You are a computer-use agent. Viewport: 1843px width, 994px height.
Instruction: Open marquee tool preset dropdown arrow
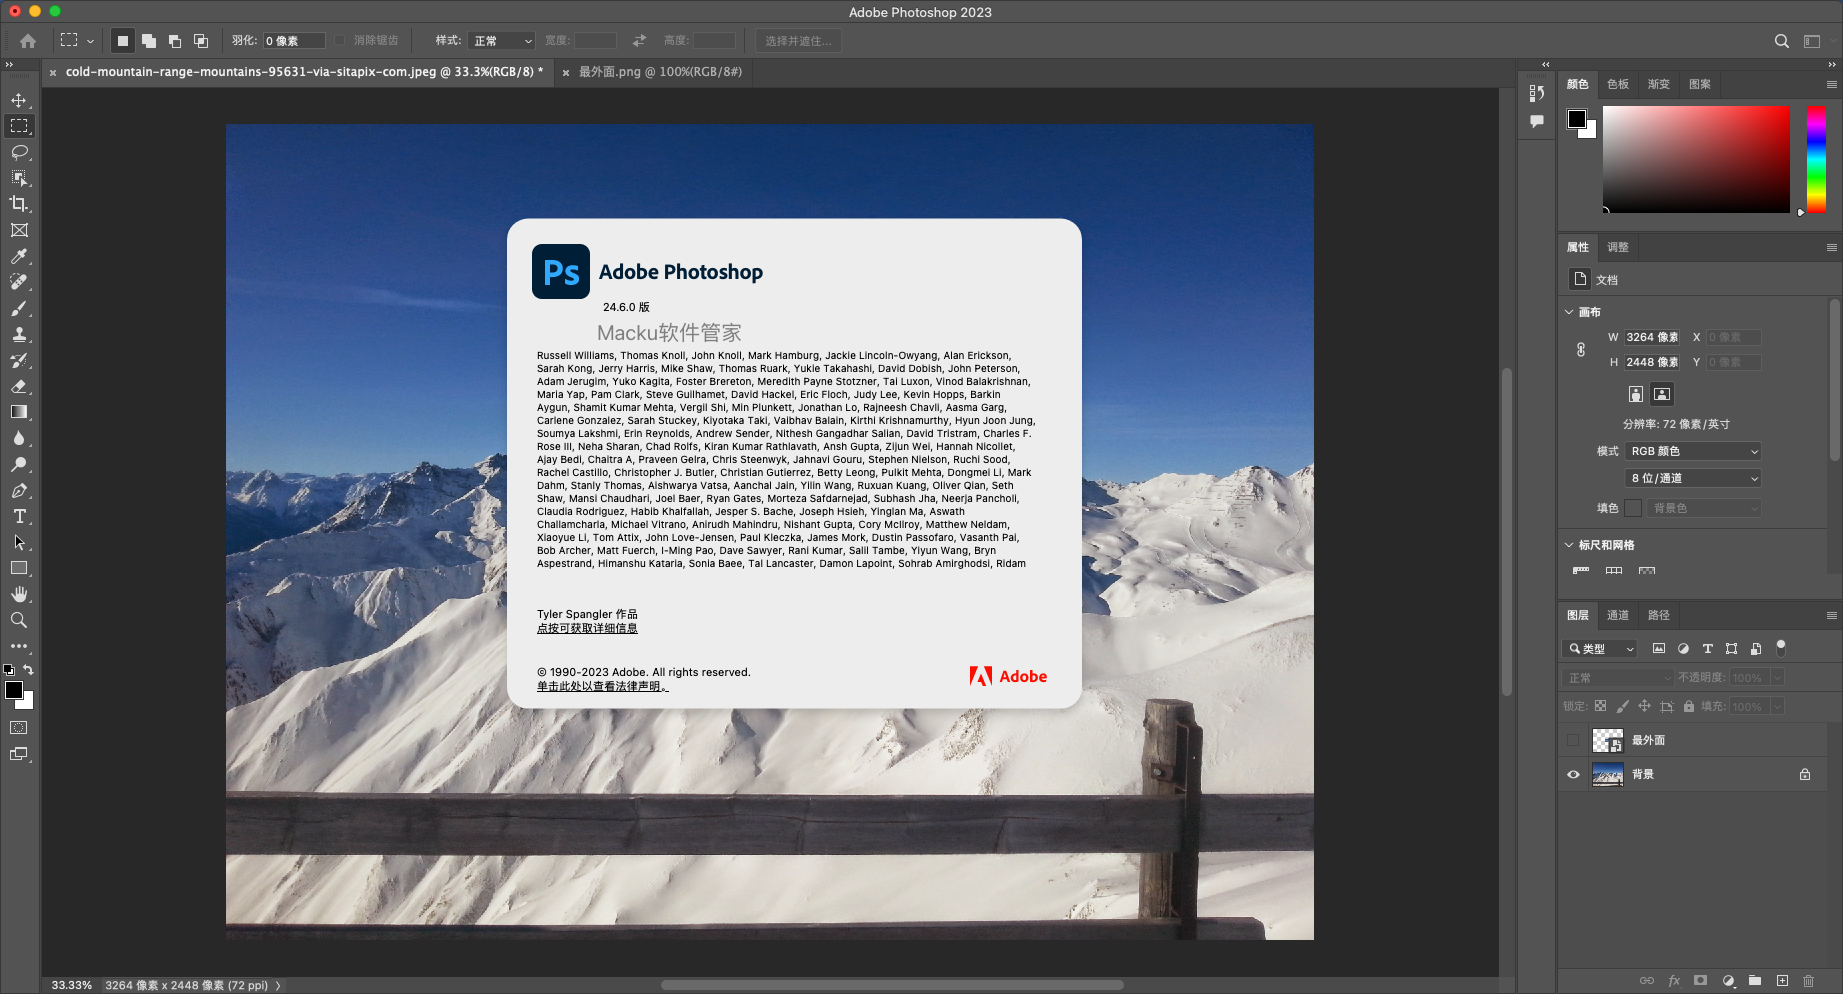click(90, 42)
